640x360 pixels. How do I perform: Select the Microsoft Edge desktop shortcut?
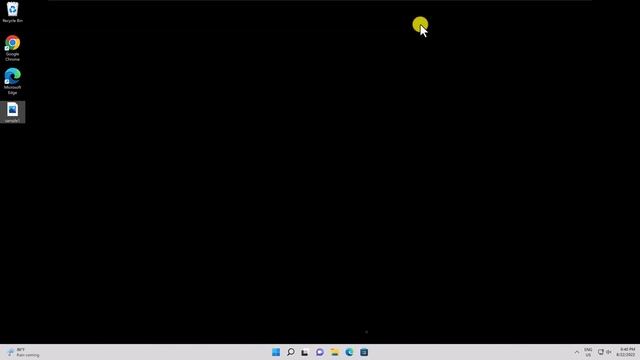(x=12, y=81)
